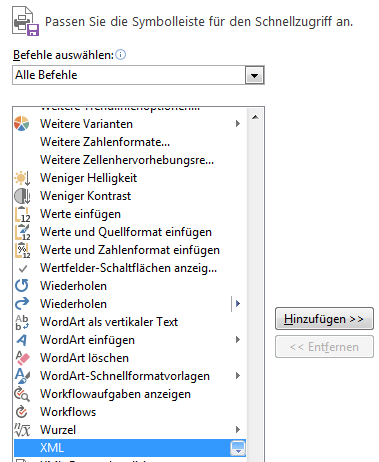Click the curved right-arrow Wiederholen icon

[x=22, y=304]
